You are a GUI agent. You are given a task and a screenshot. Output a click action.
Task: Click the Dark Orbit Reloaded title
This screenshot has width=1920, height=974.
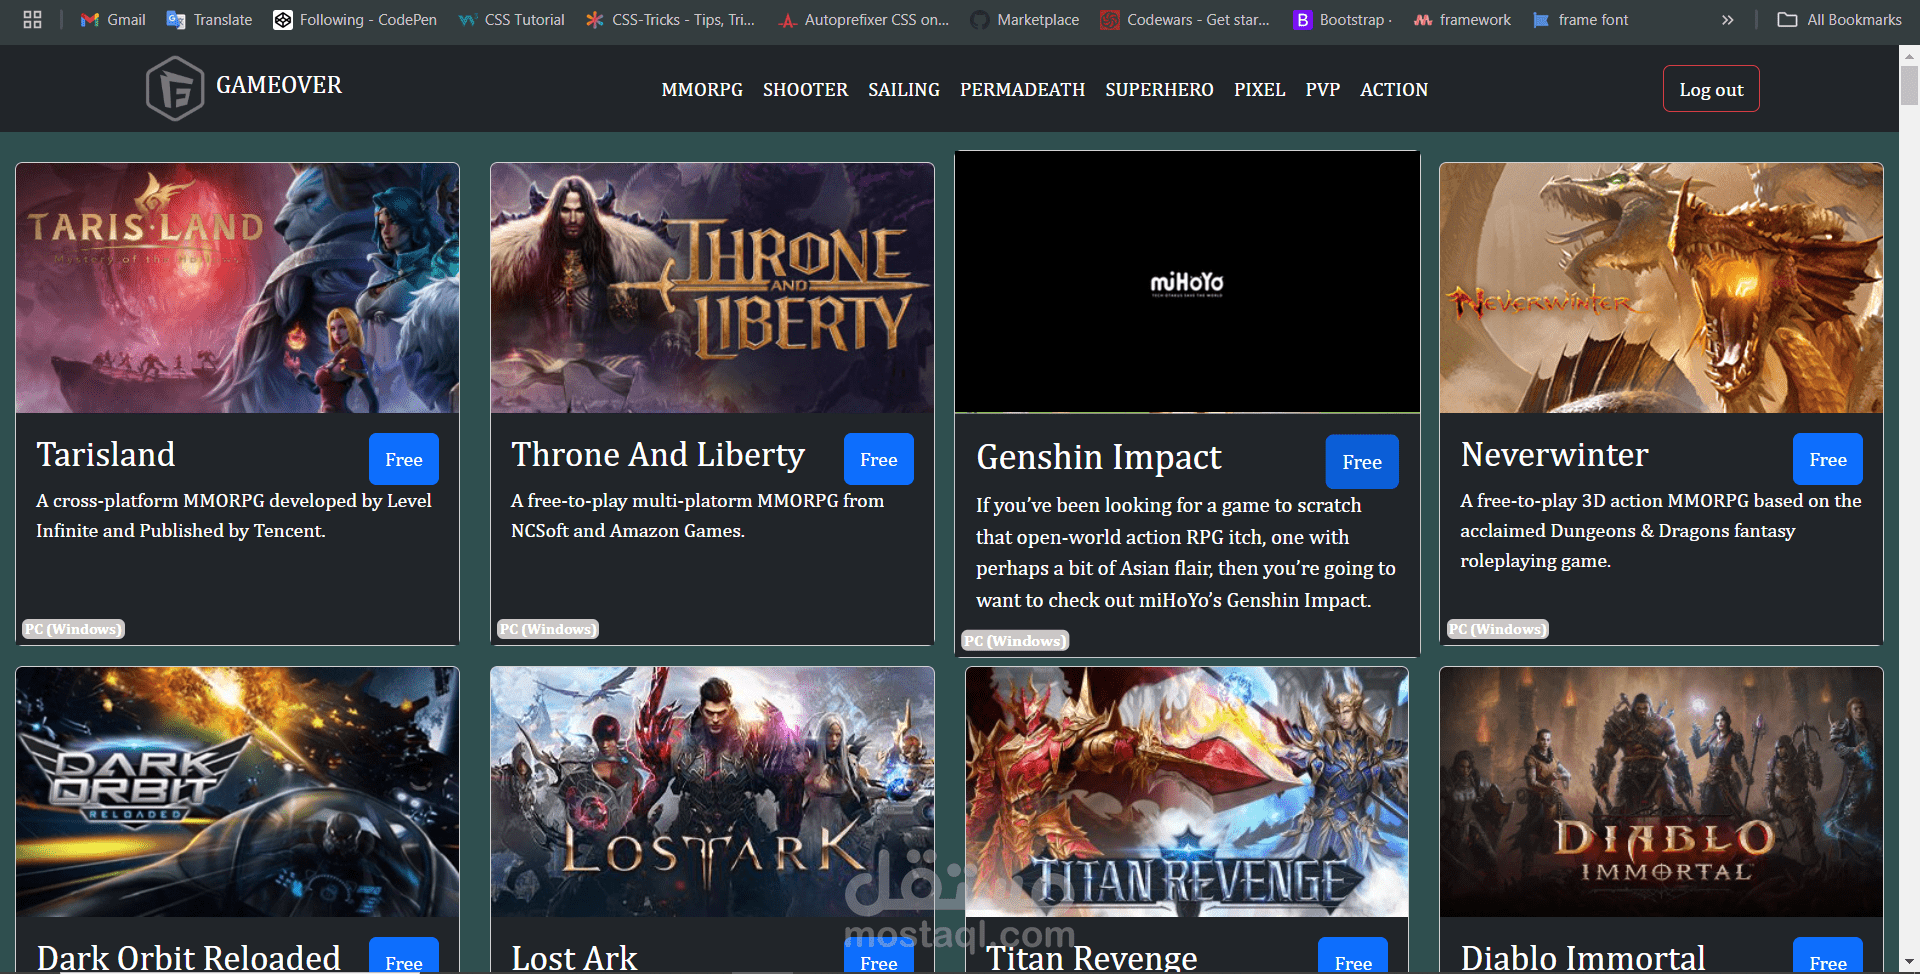click(x=189, y=958)
